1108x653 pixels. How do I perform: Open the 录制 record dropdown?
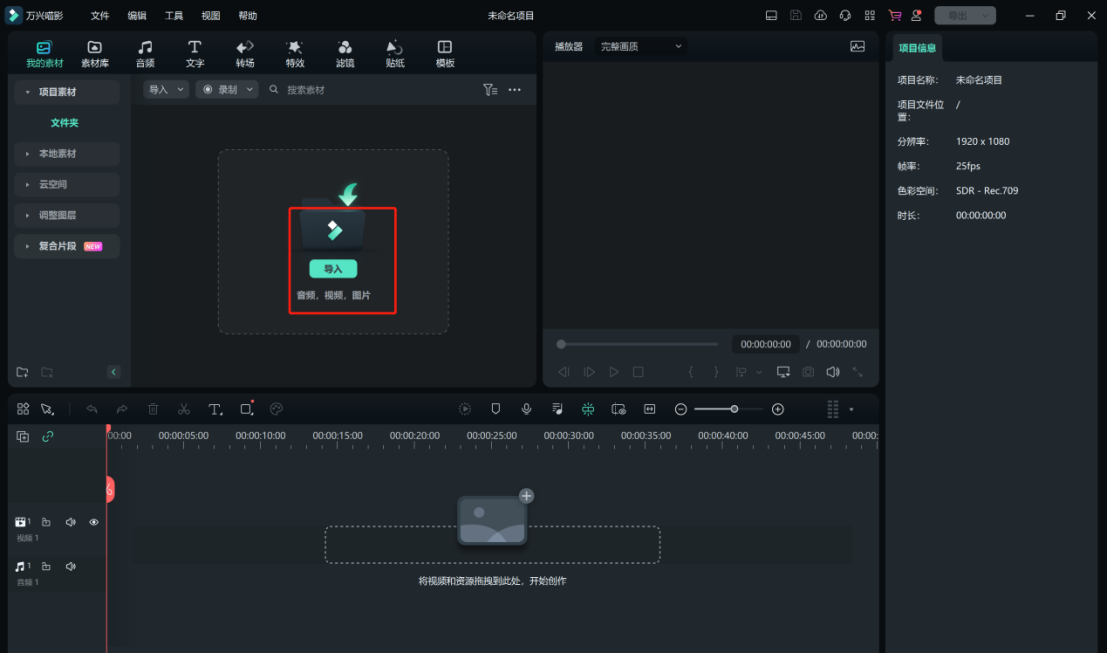click(227, 89)
